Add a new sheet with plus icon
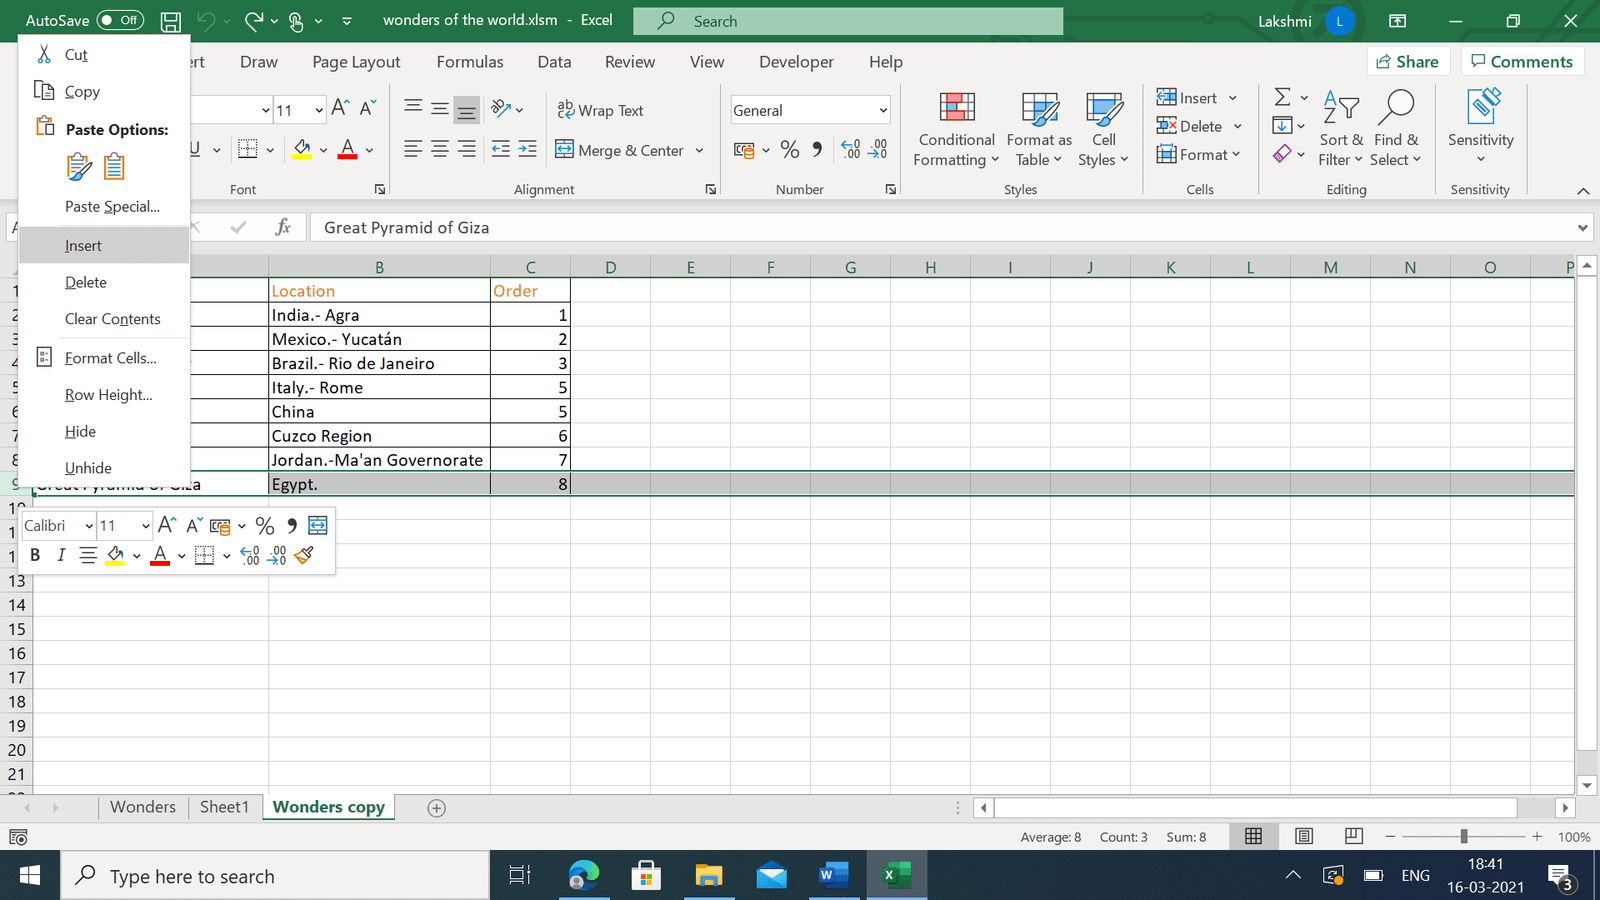The image size is (1600, 900). [x=436, y=808]
